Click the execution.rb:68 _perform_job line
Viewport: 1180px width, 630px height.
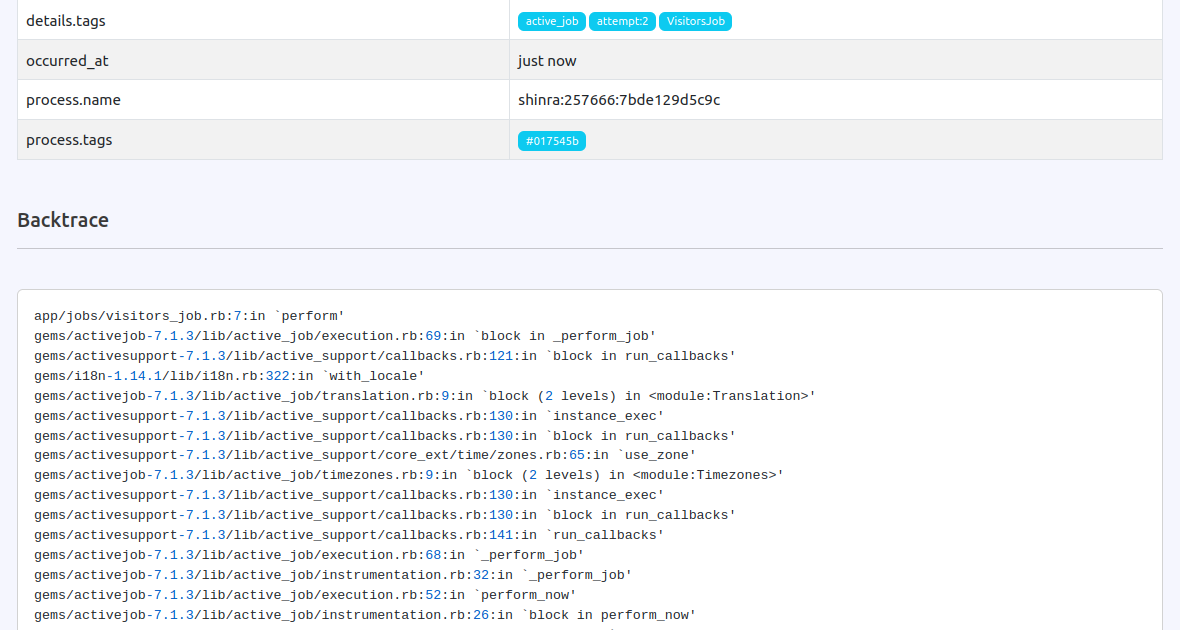tap(309, 555)
